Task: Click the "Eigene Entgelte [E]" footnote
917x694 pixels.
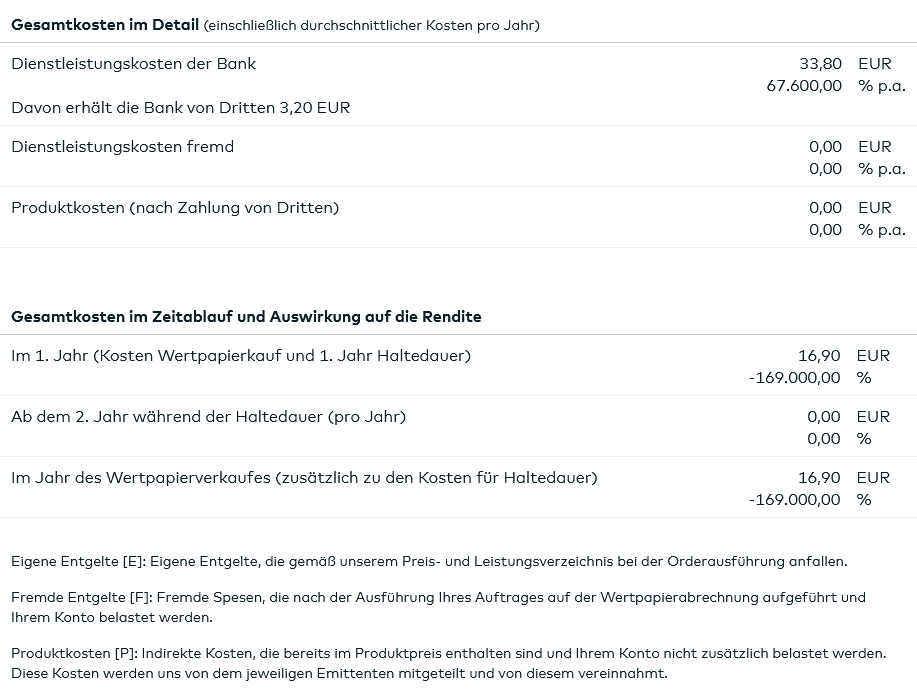Action: pos(429,562)
